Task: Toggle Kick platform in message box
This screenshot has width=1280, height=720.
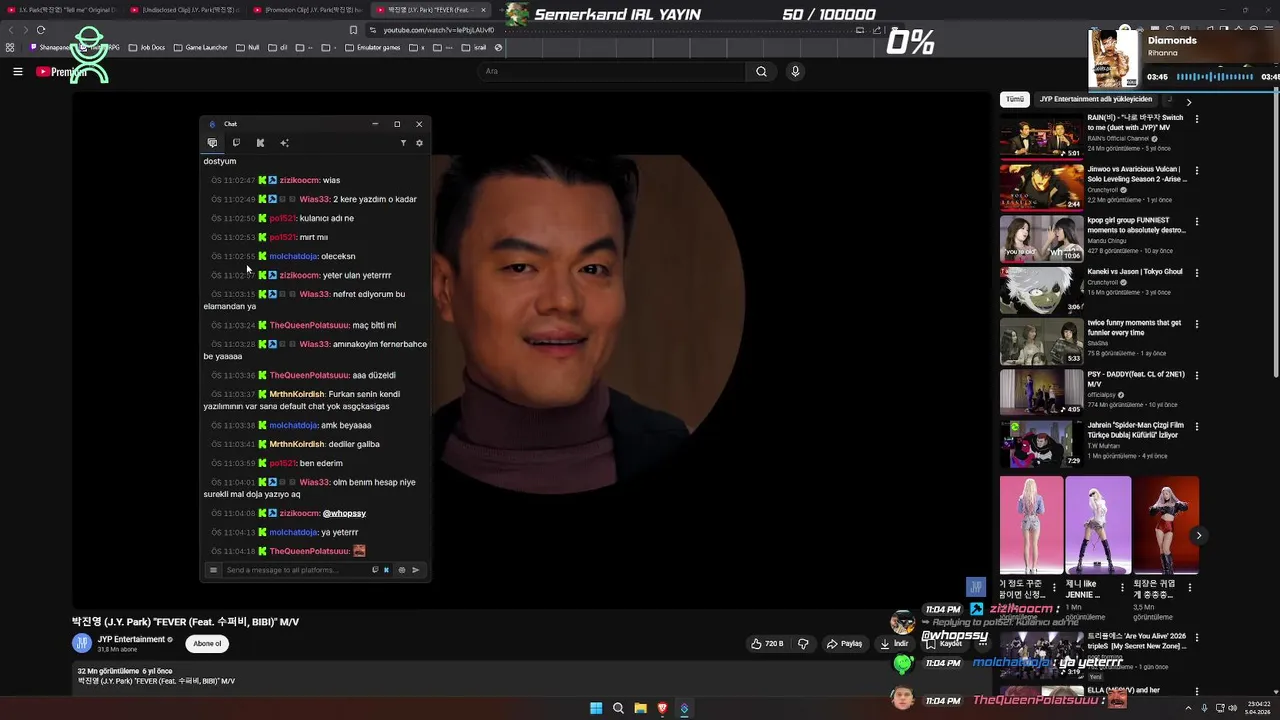Action: click(387, 570)
